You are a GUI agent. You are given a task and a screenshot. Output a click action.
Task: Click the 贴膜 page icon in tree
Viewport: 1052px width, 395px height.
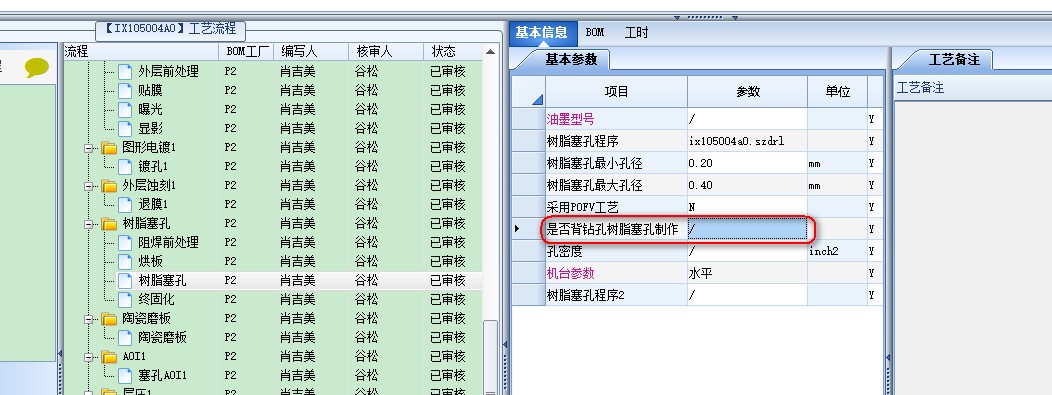pos(125,90)
